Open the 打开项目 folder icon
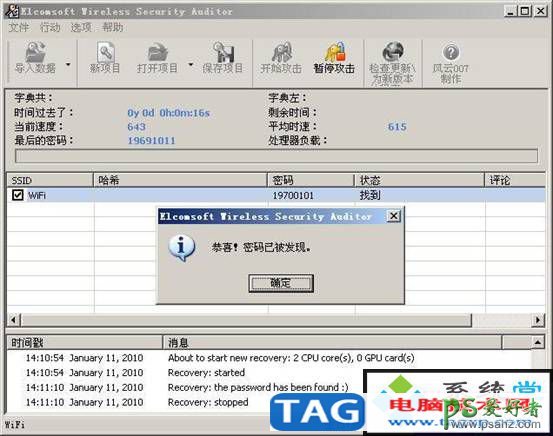This screenshot has height=436, width=553. tap(157, 52)
